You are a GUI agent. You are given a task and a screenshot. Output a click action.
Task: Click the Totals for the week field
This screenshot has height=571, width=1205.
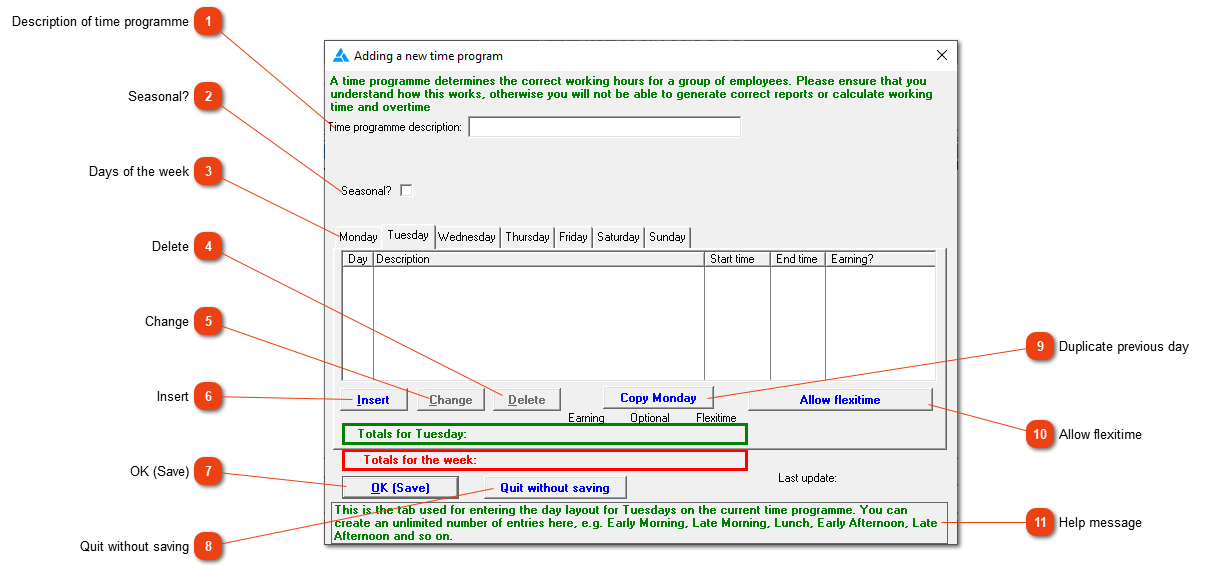[545, 460]
